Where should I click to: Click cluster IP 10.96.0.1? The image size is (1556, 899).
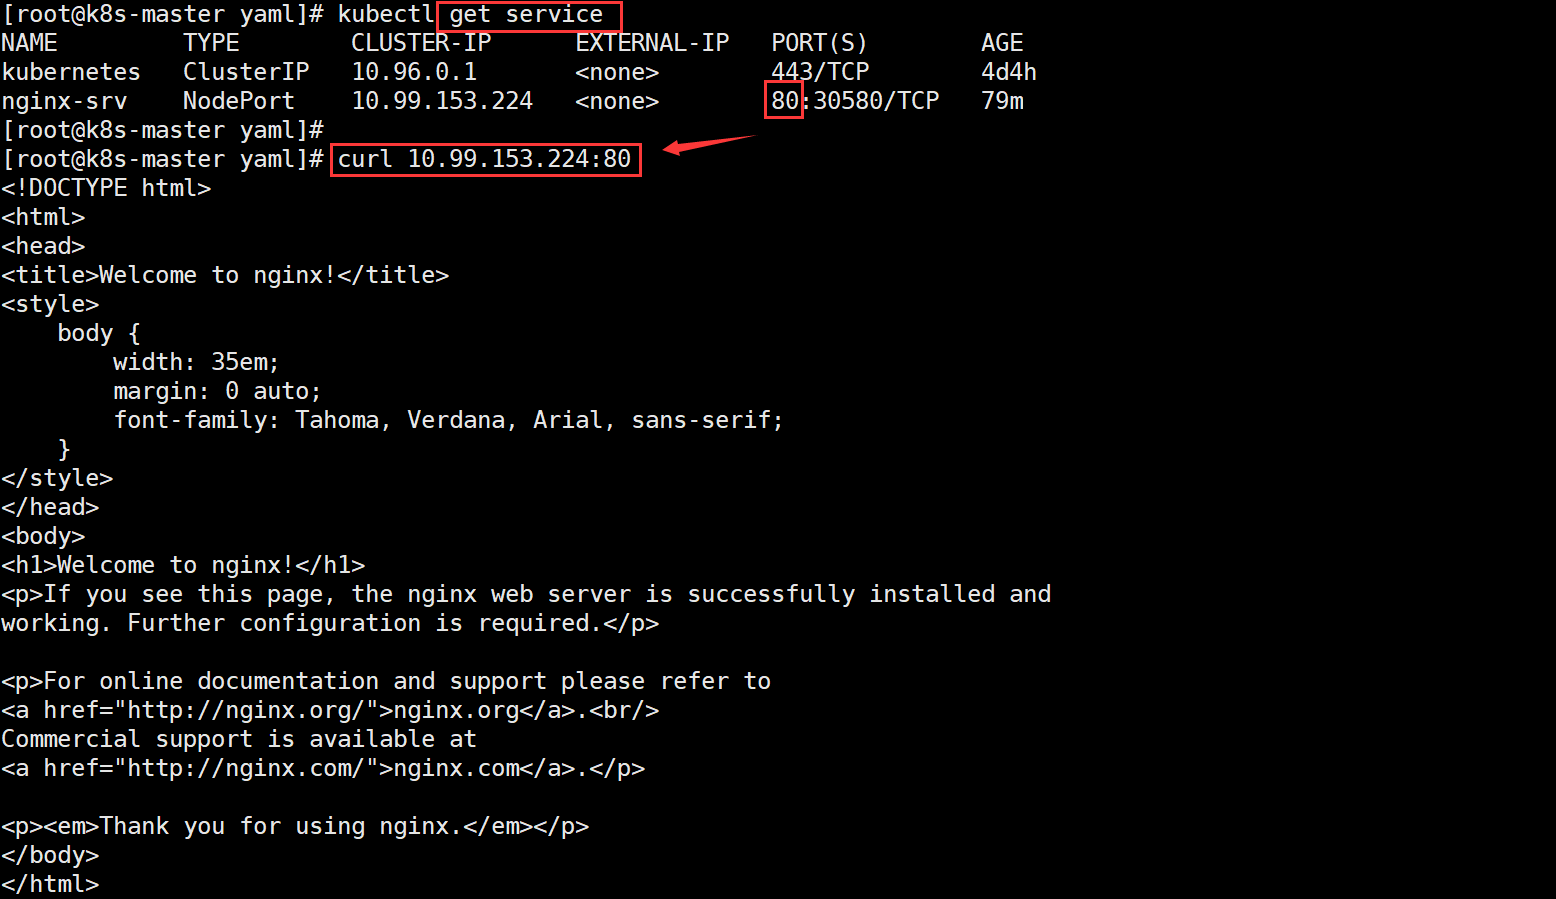point(414,72)
